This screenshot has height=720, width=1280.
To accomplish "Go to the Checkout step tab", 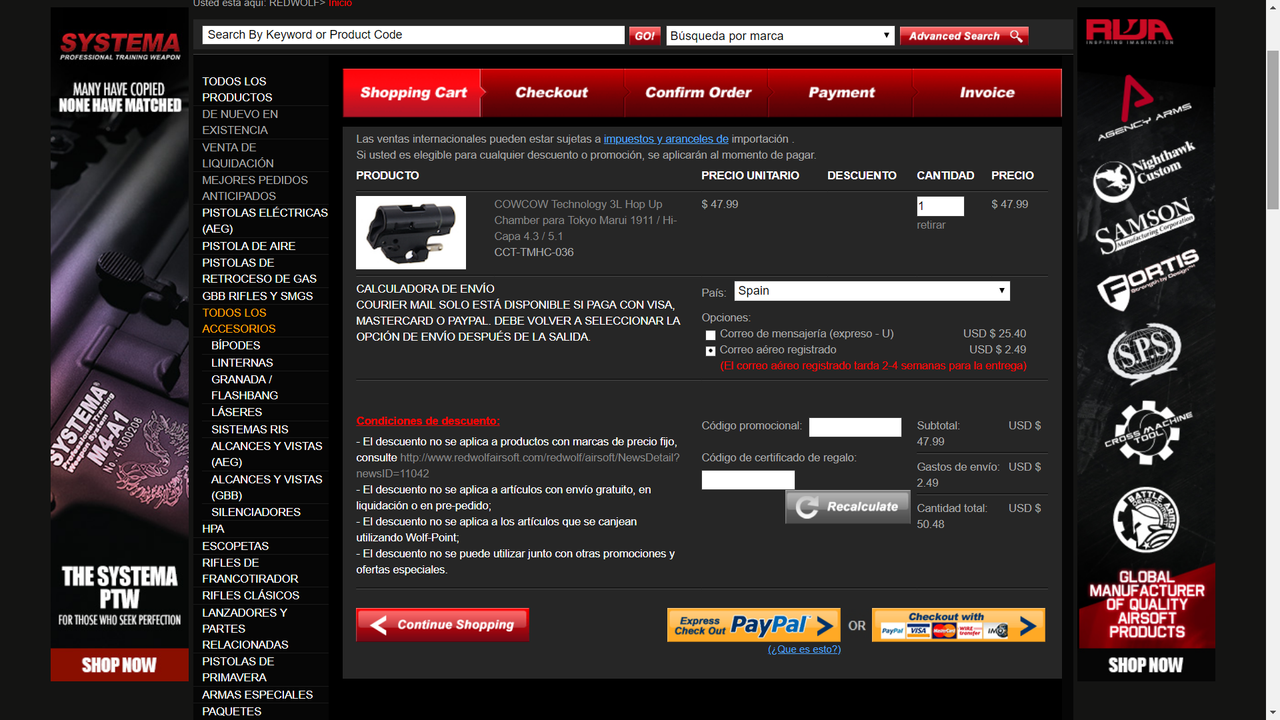I will (x=552, y=93).
